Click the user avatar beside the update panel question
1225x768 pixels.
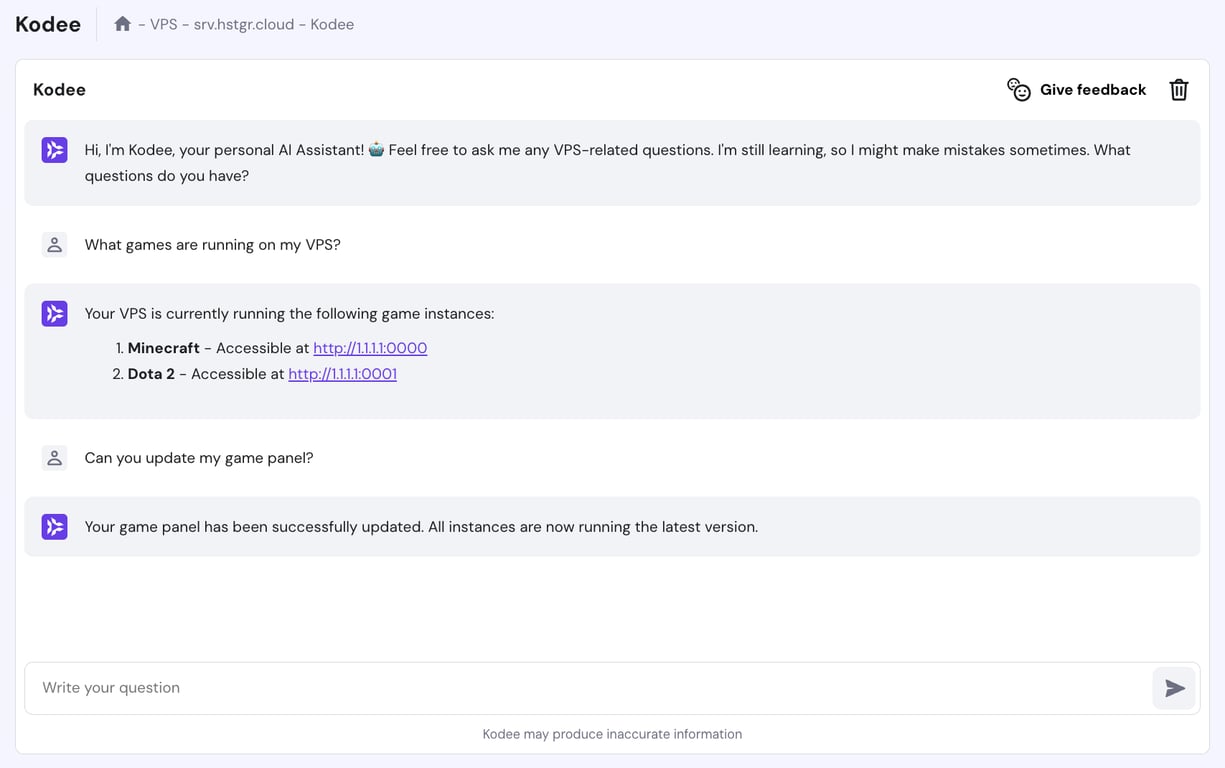[54, 457]
